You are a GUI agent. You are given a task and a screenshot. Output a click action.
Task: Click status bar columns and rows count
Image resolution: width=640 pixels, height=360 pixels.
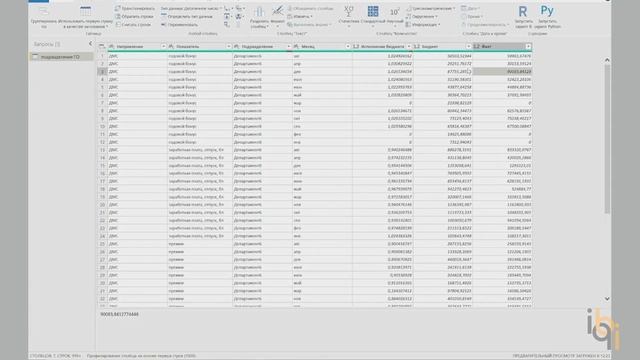(x=55, y=356)
